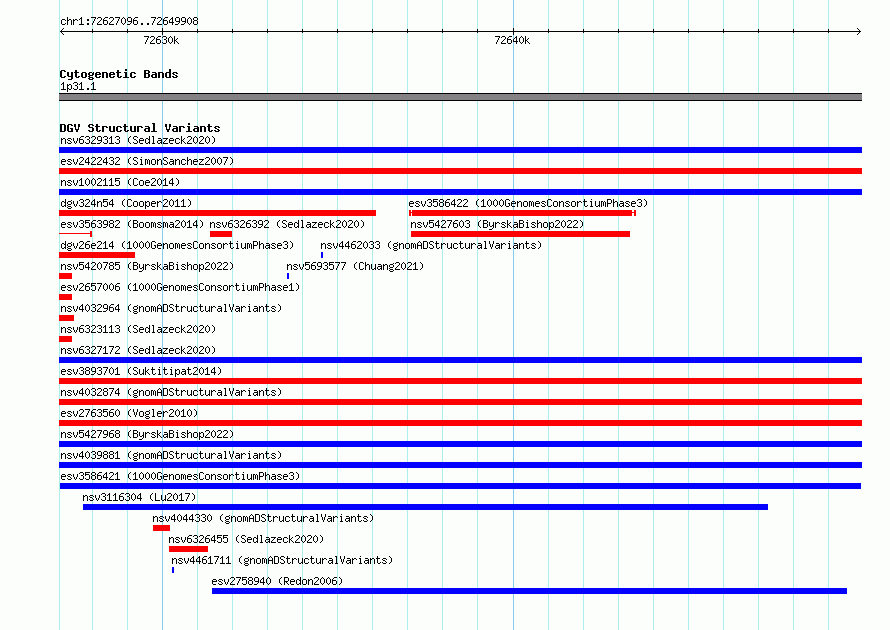Select the red dgv26e214 feature bar
This screenshot has height=630, width=890.
tap(97, 255)
